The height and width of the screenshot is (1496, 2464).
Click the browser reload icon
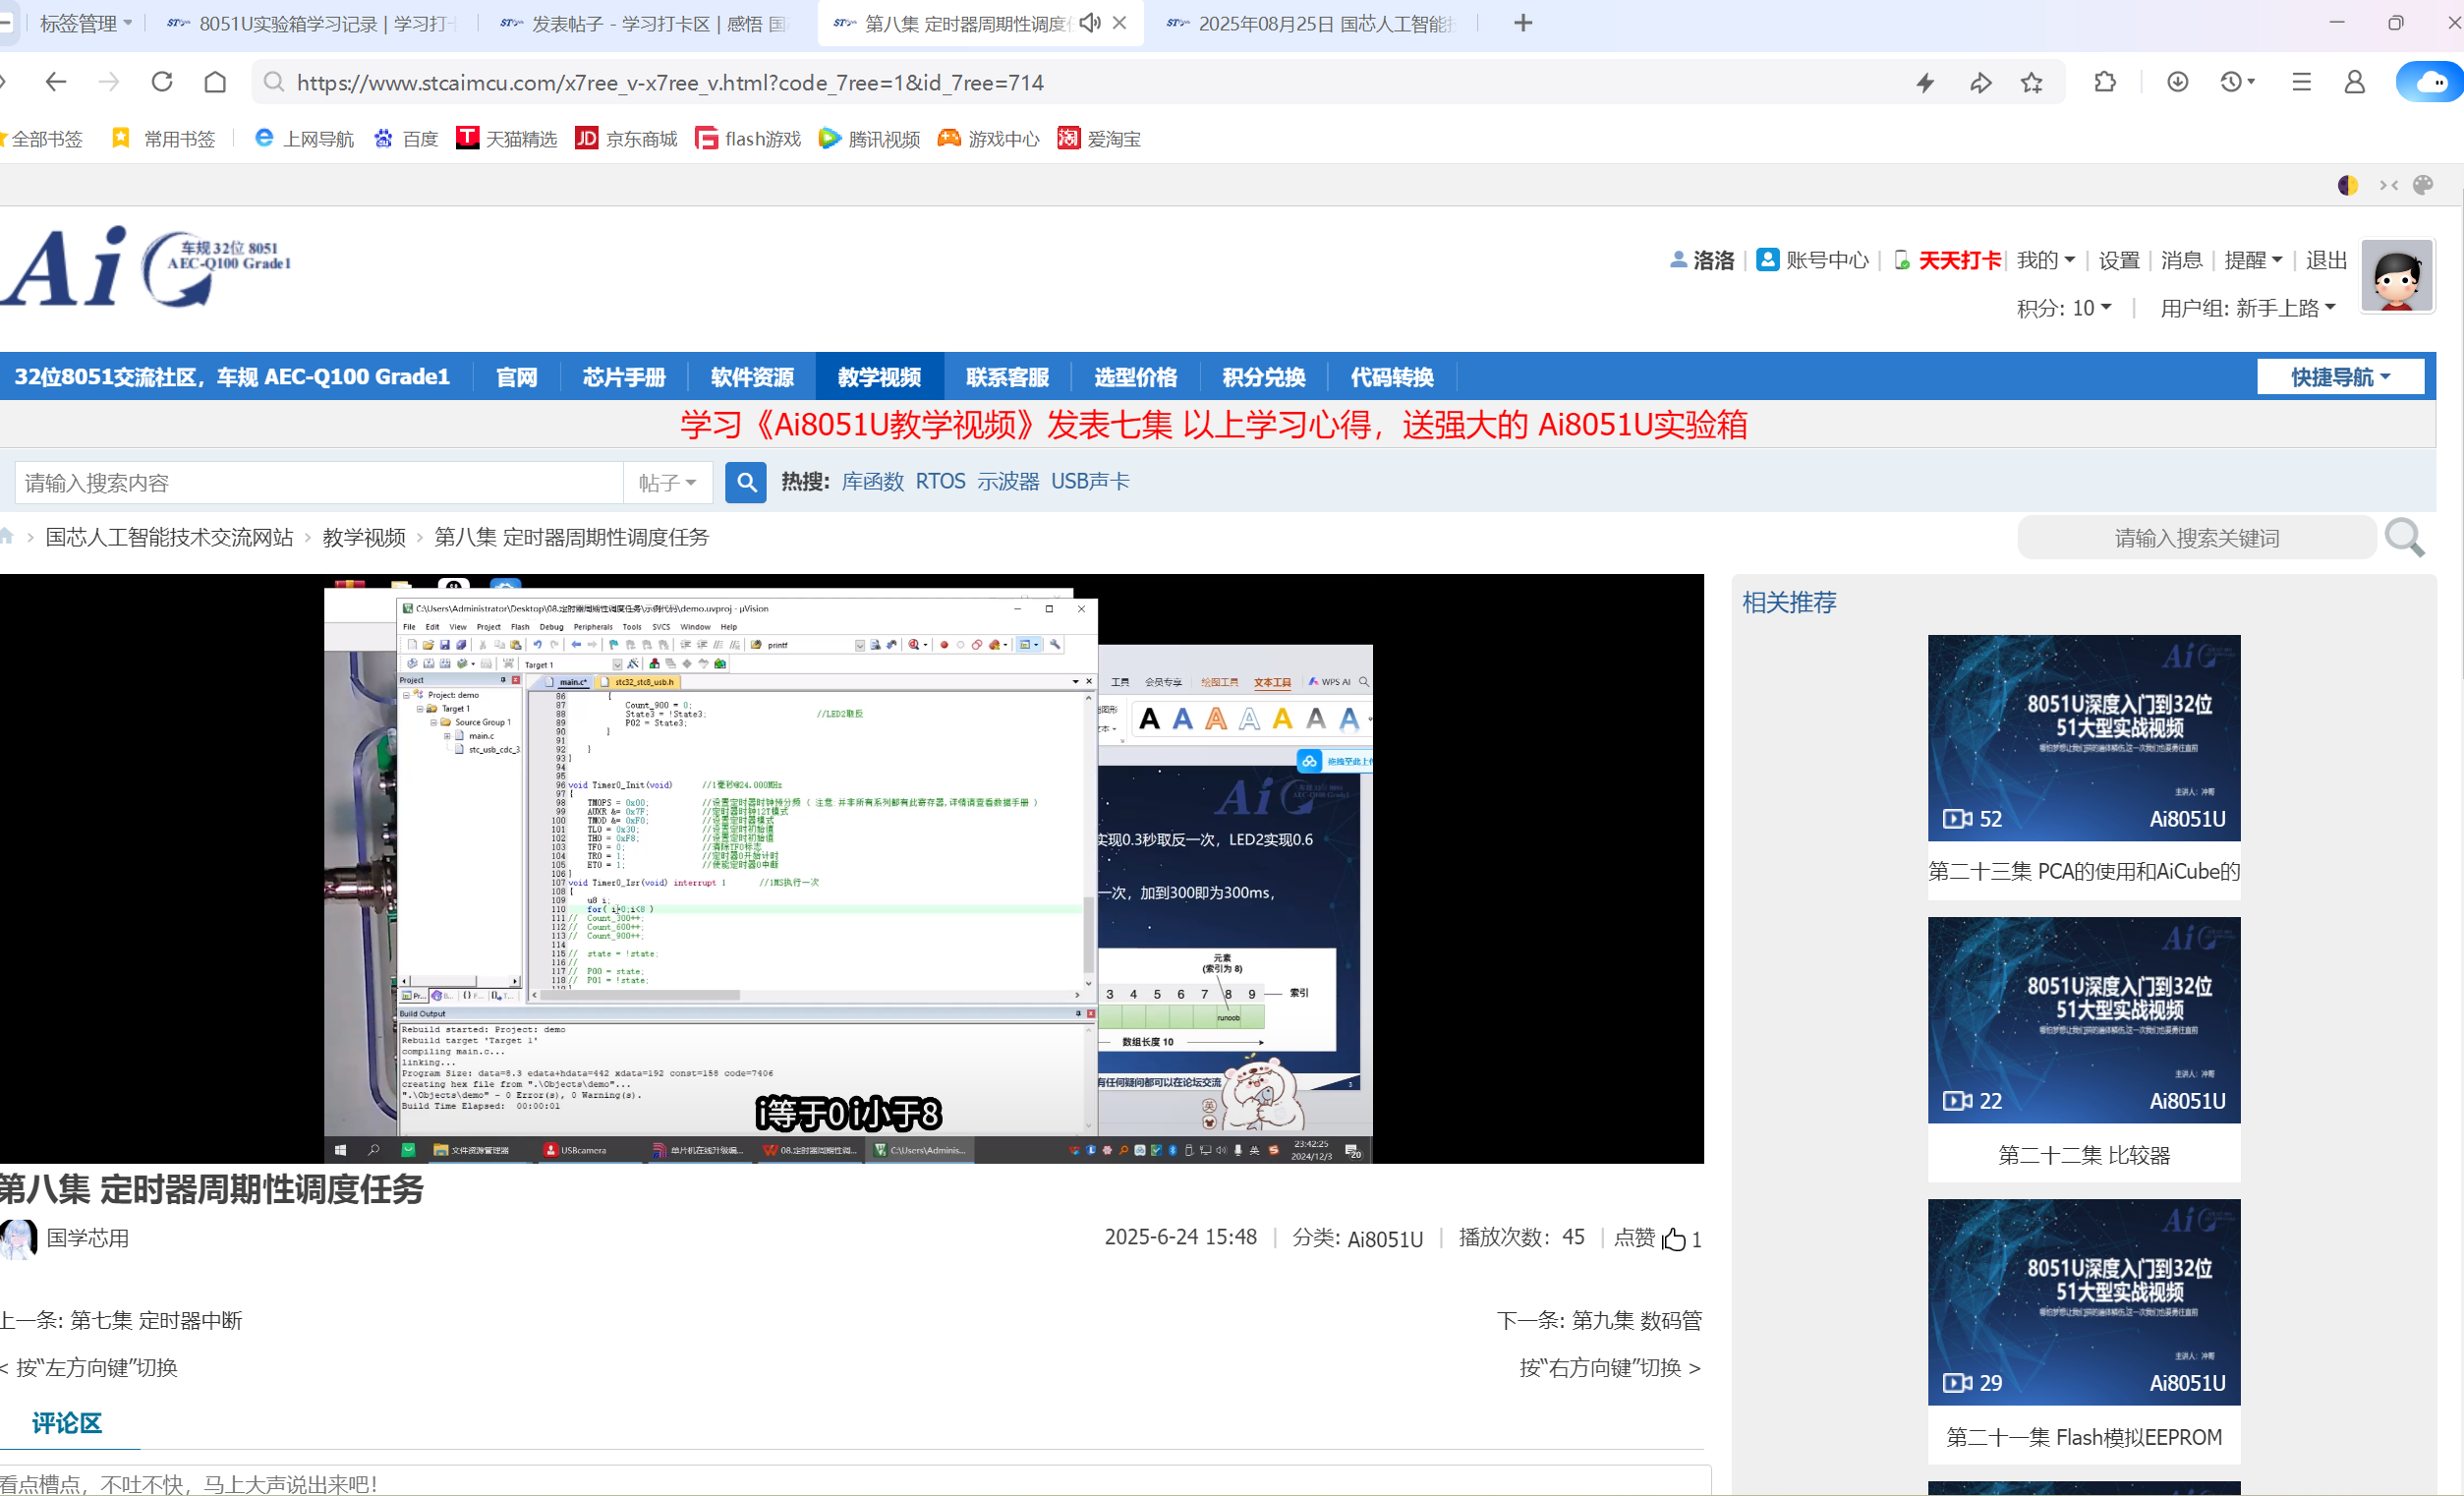coord(162,82)
